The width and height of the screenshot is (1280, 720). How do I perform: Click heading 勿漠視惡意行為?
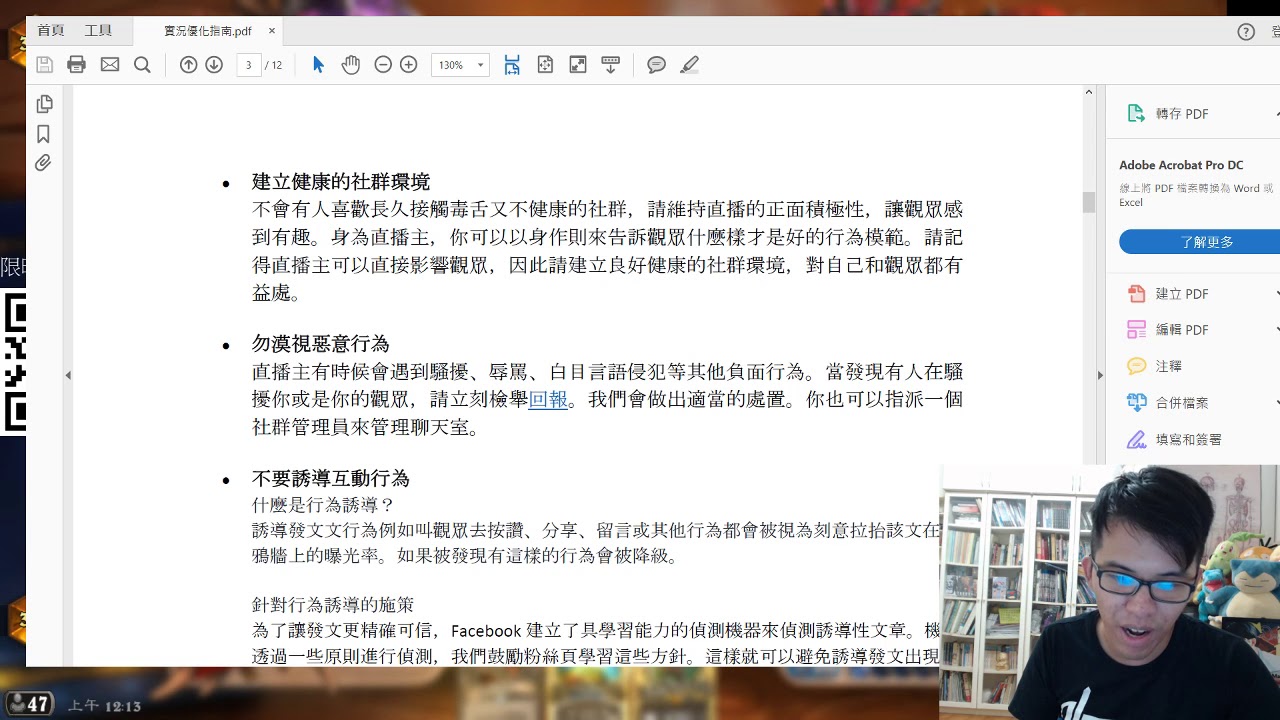pos(320,344)
